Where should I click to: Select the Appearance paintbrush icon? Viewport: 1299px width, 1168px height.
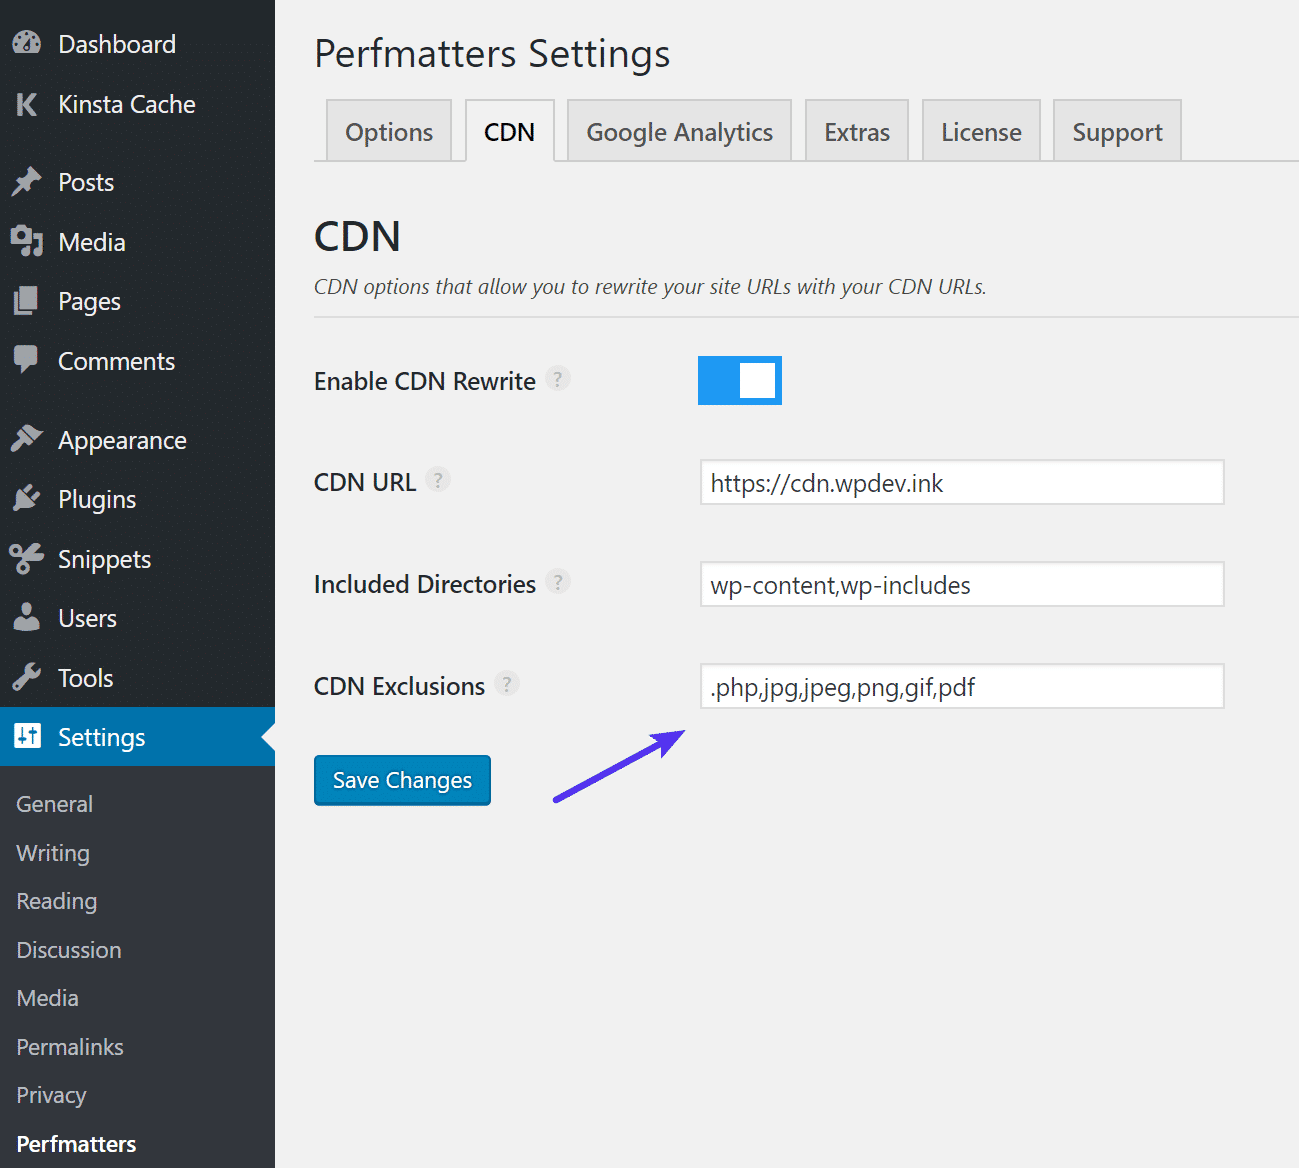[x=26, y=439]
